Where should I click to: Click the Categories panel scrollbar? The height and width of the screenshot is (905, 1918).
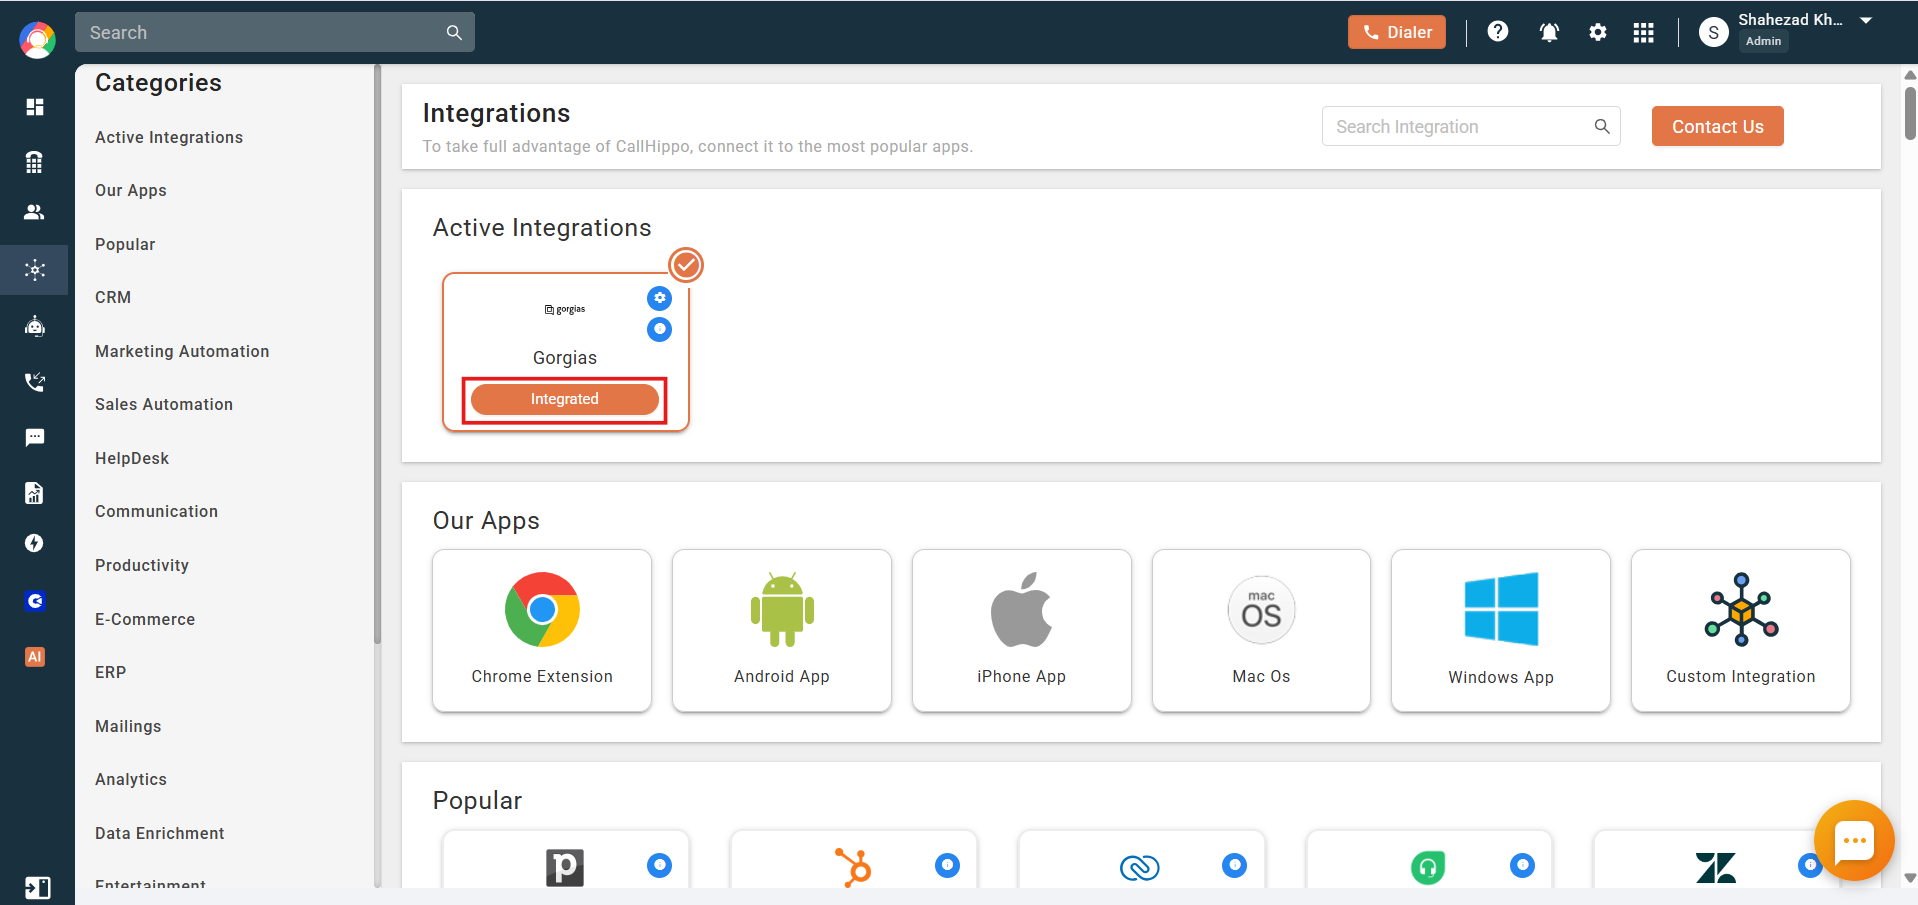click(377, 354)
